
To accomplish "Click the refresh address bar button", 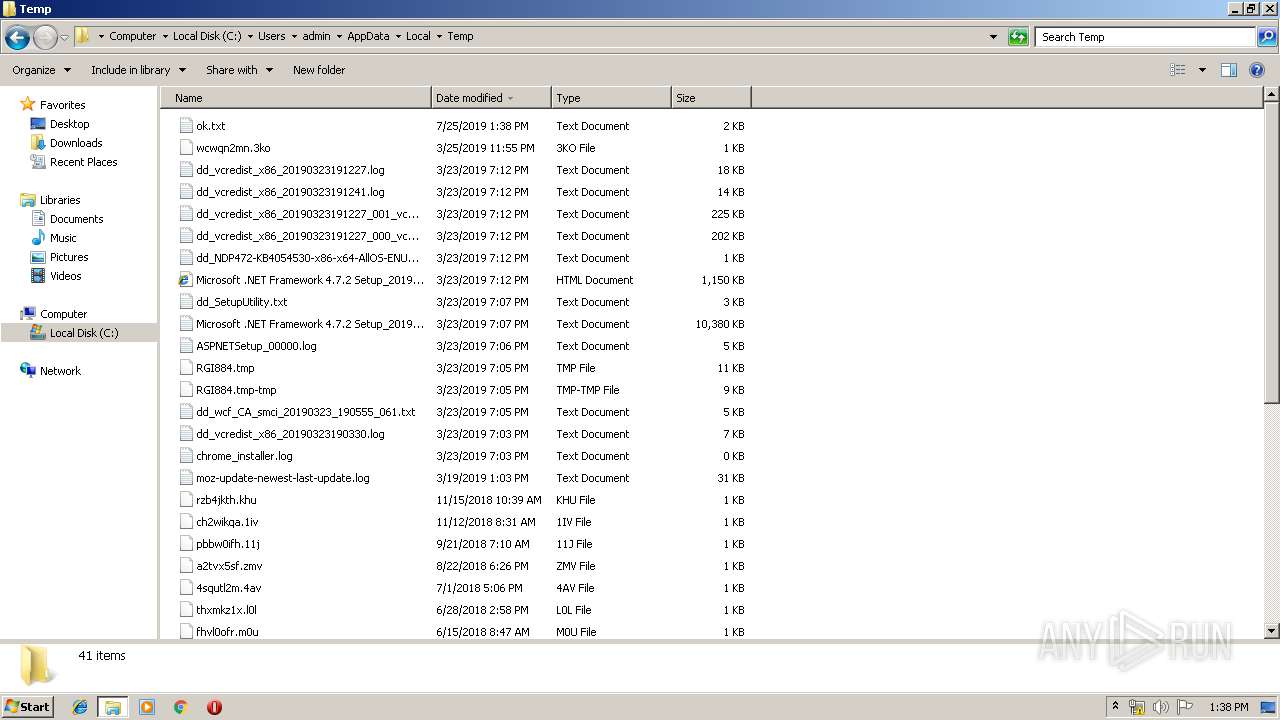I will (1018, 37).
